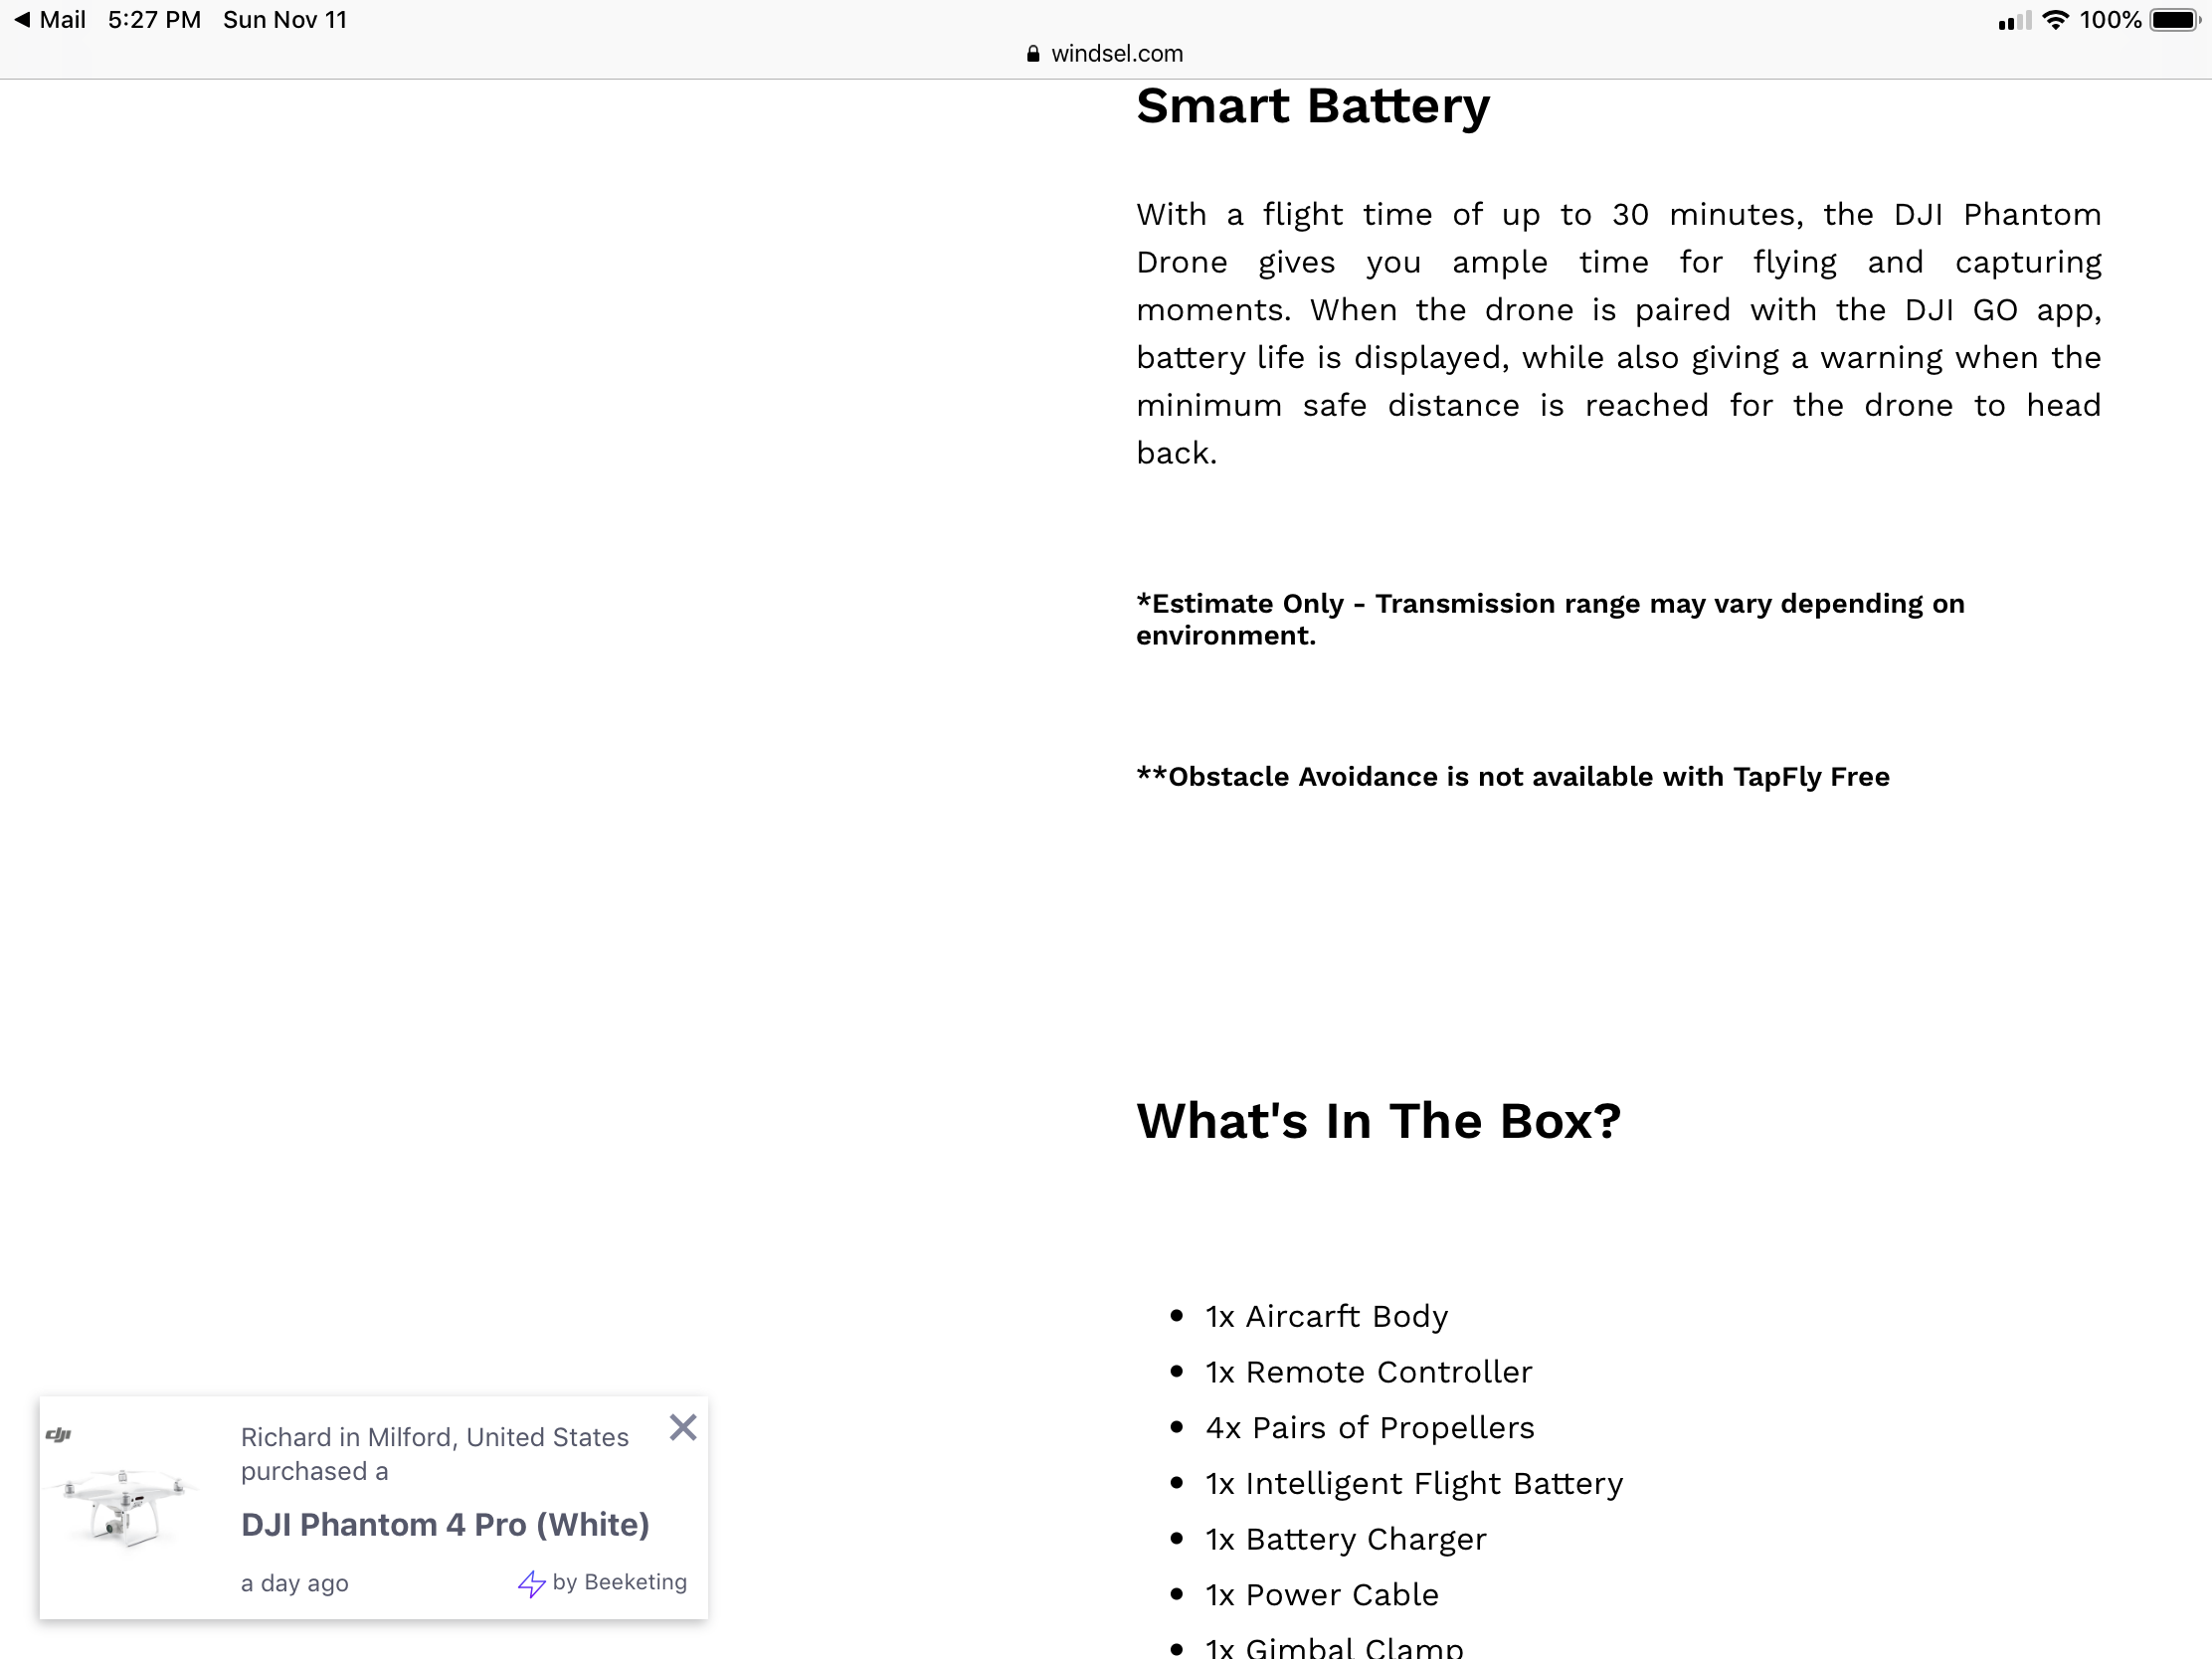The height and width of the screenshot is (1659, 2212).
Task: Tap the '1x Gimbal Clamp' list item
Action: (x=1334, y=1647)
